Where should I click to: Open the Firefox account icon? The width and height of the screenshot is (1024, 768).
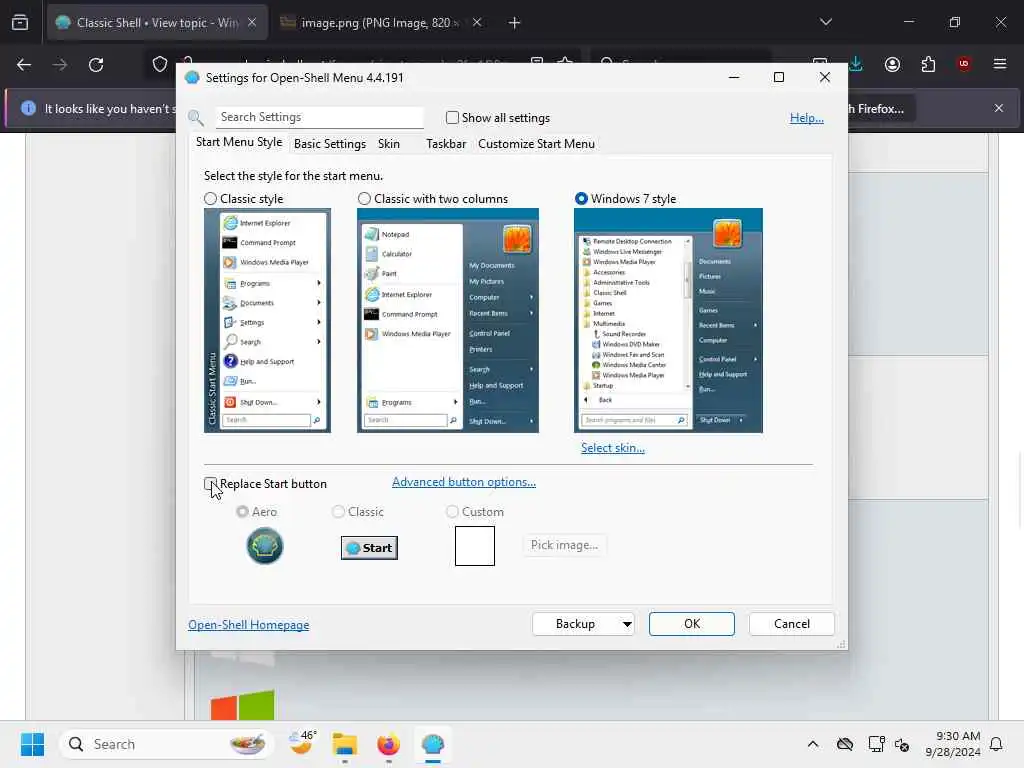point(892,64)
